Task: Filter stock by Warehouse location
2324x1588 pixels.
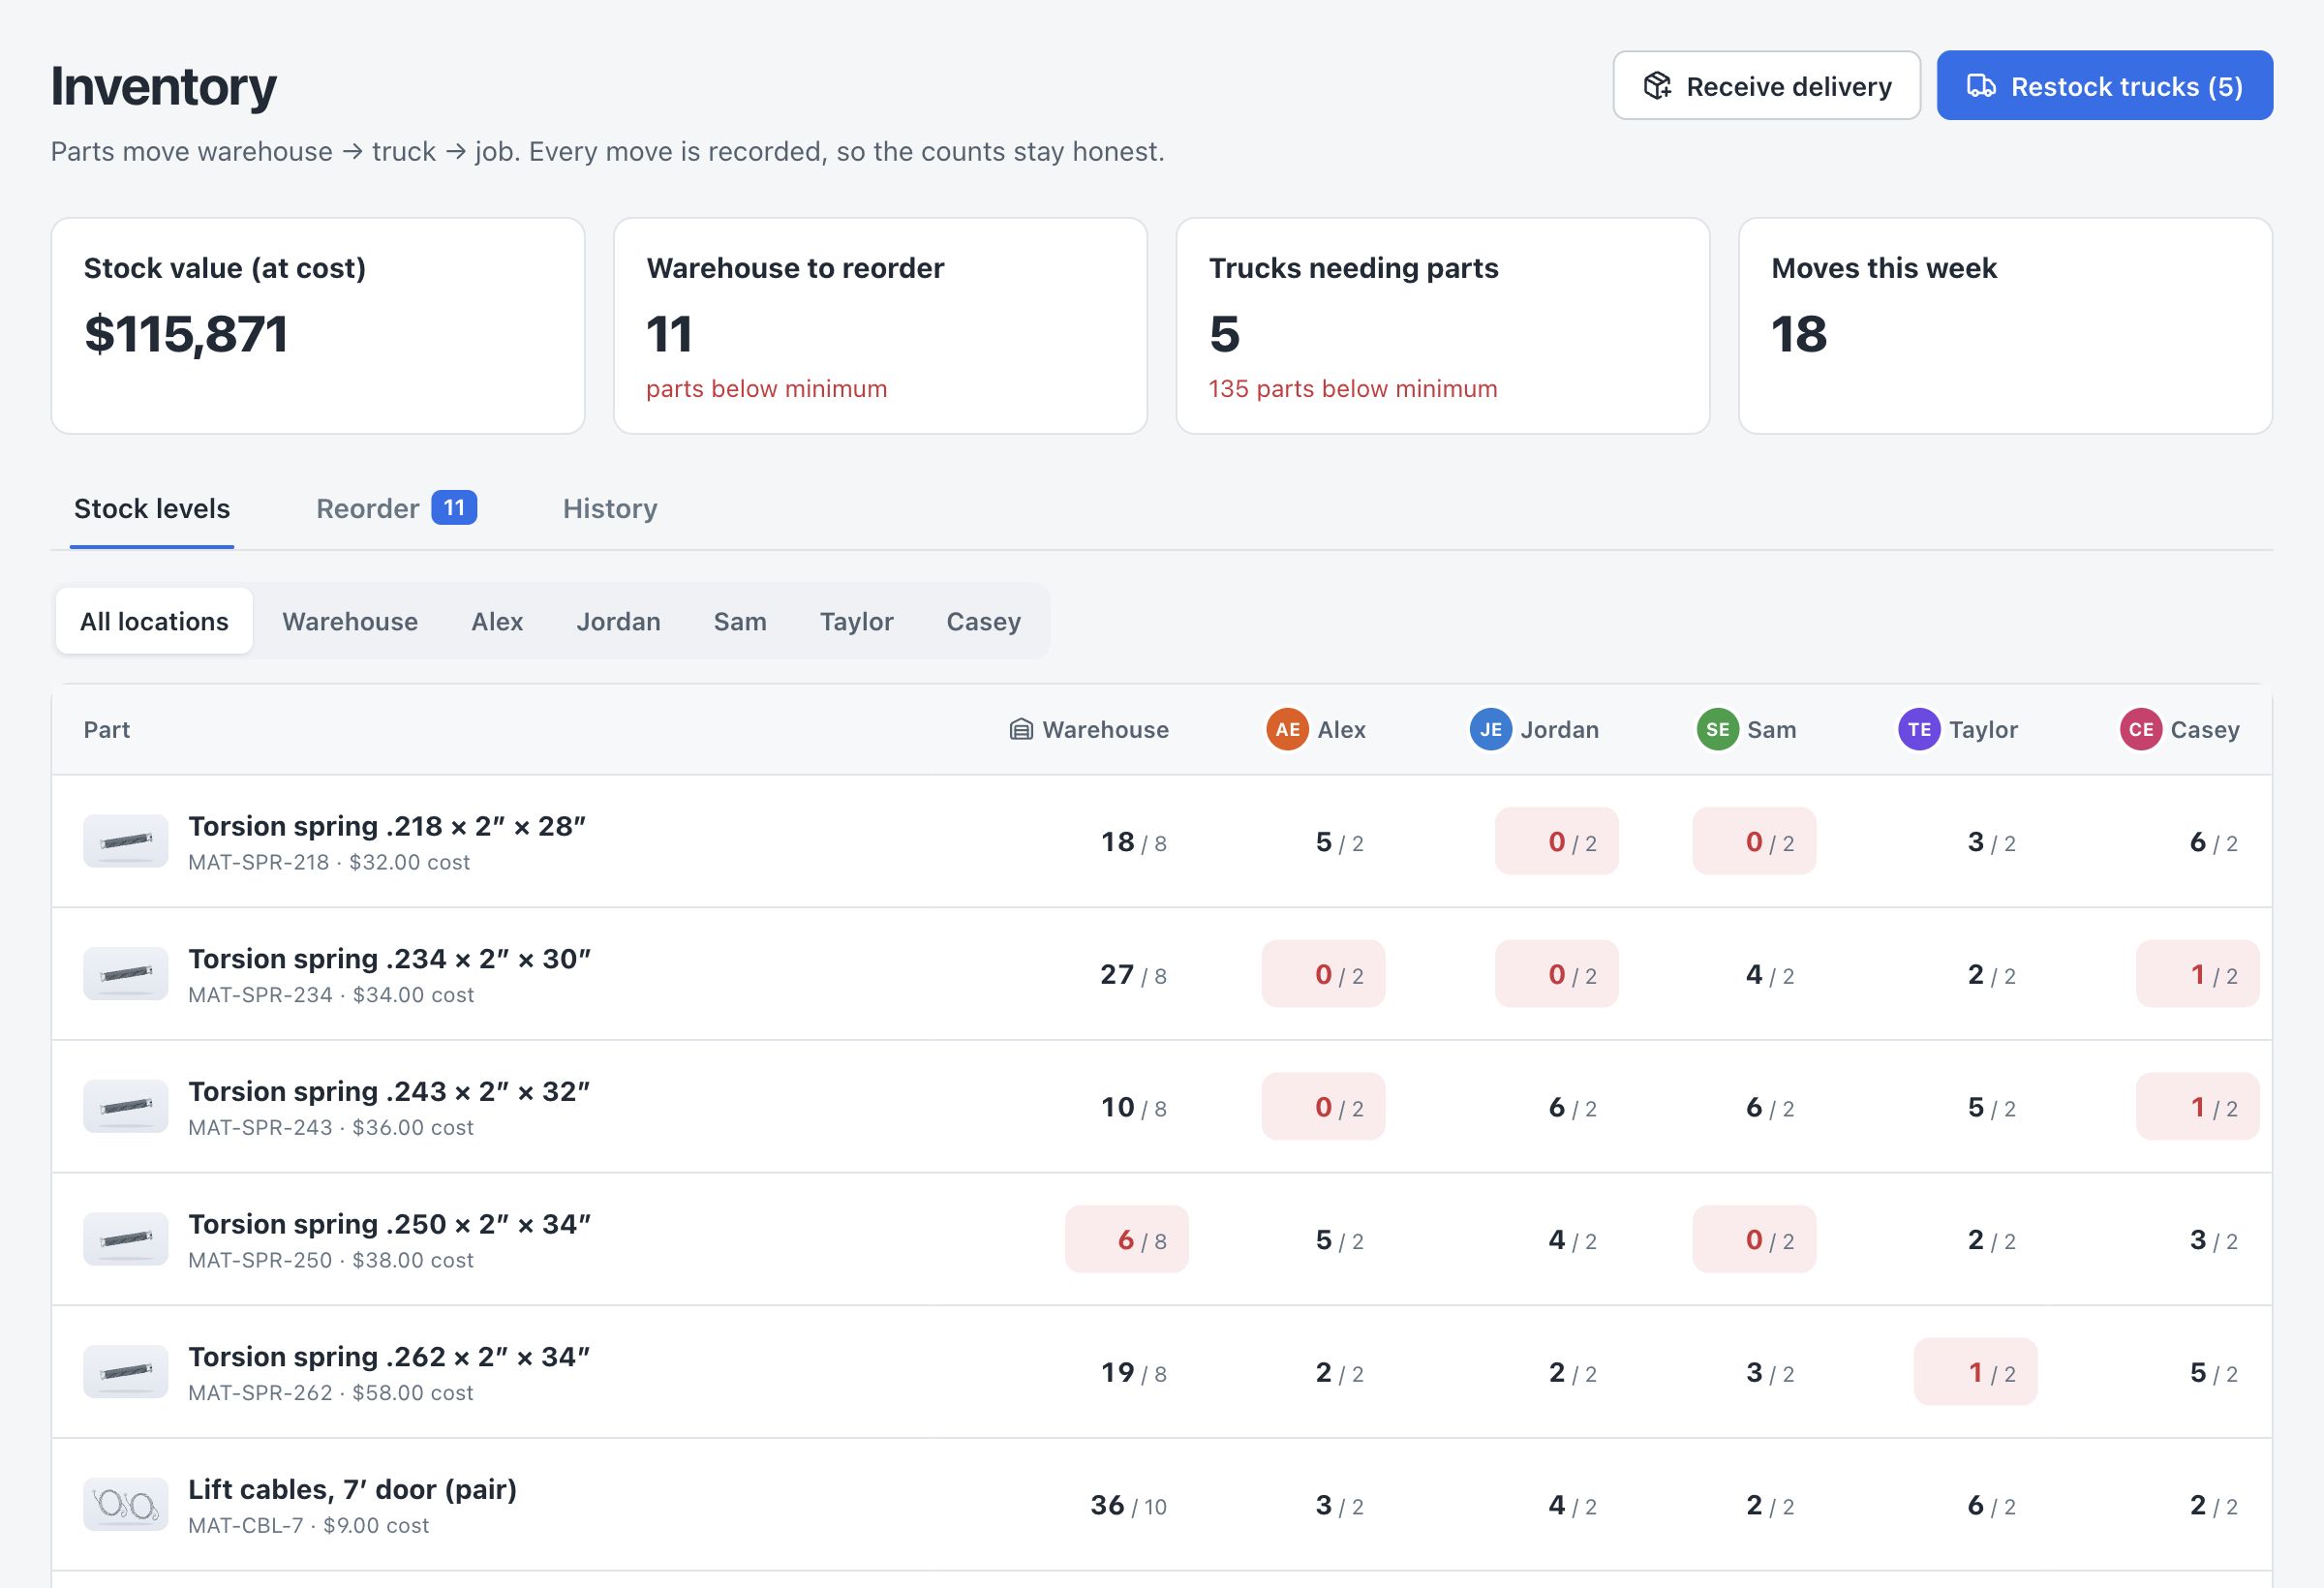Action: tap(350, 621)
